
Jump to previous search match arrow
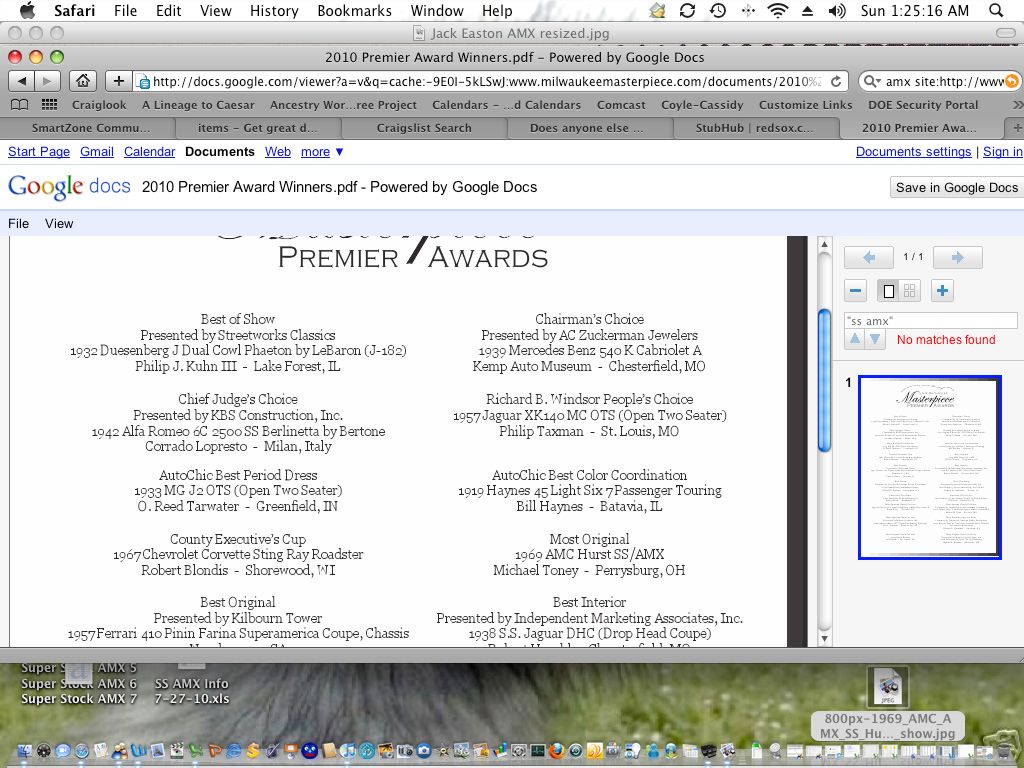855,340
